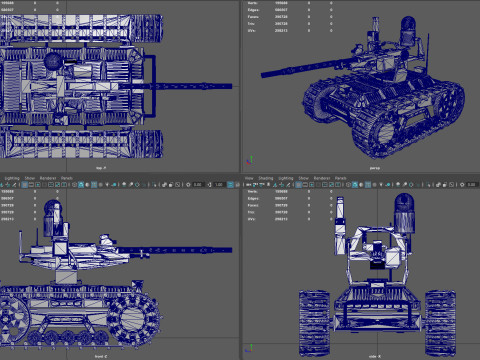Open Grease Pencil from side view toolbar
The width and height of the screenshot is (480, 360).
click(x=288, y=185)
